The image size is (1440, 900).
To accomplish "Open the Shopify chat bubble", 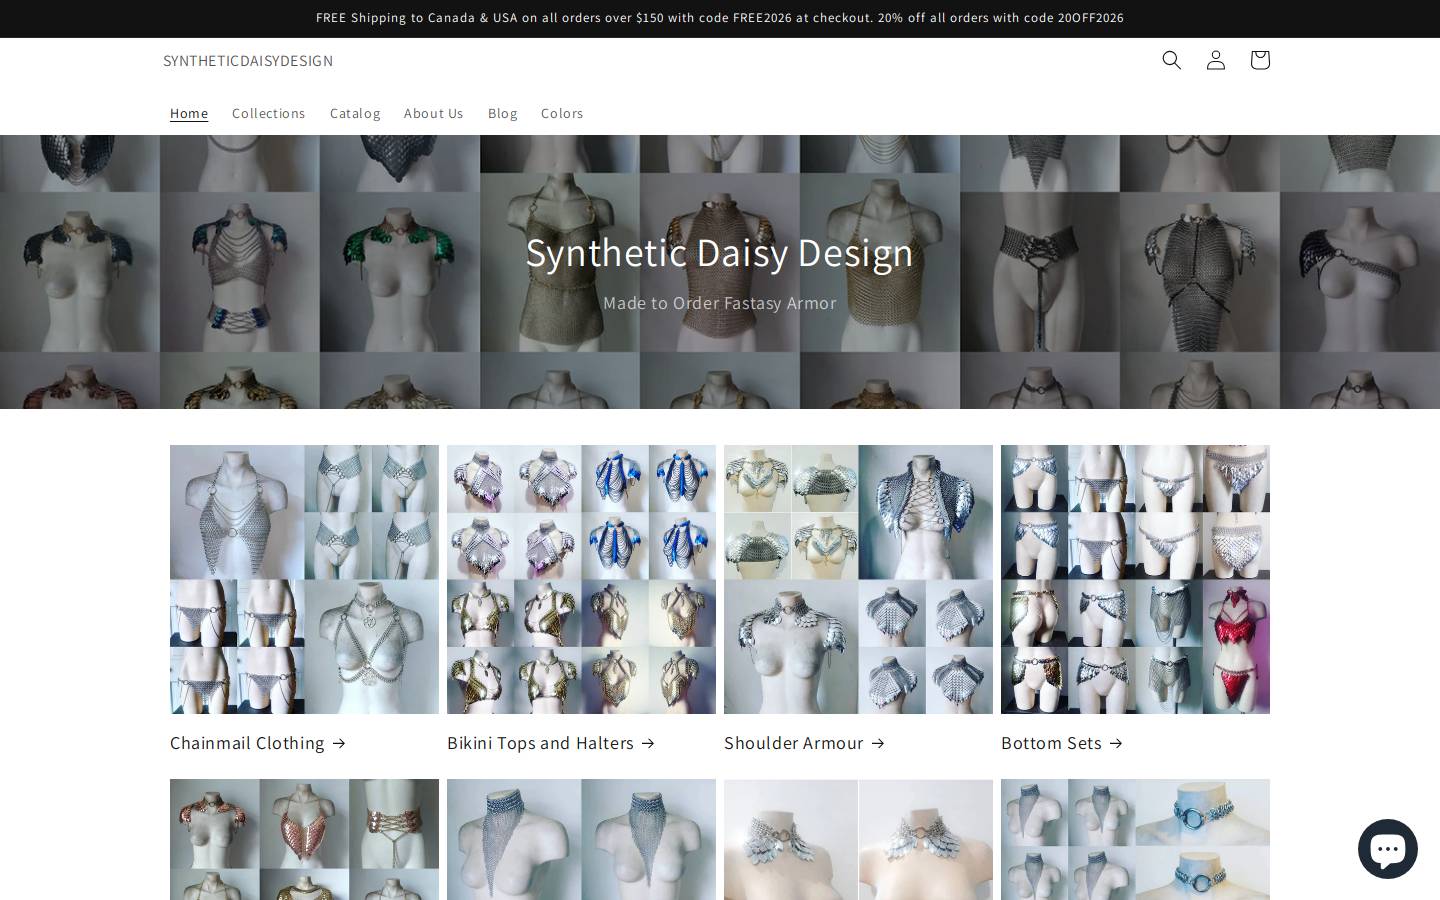I will pos(1387,849).
